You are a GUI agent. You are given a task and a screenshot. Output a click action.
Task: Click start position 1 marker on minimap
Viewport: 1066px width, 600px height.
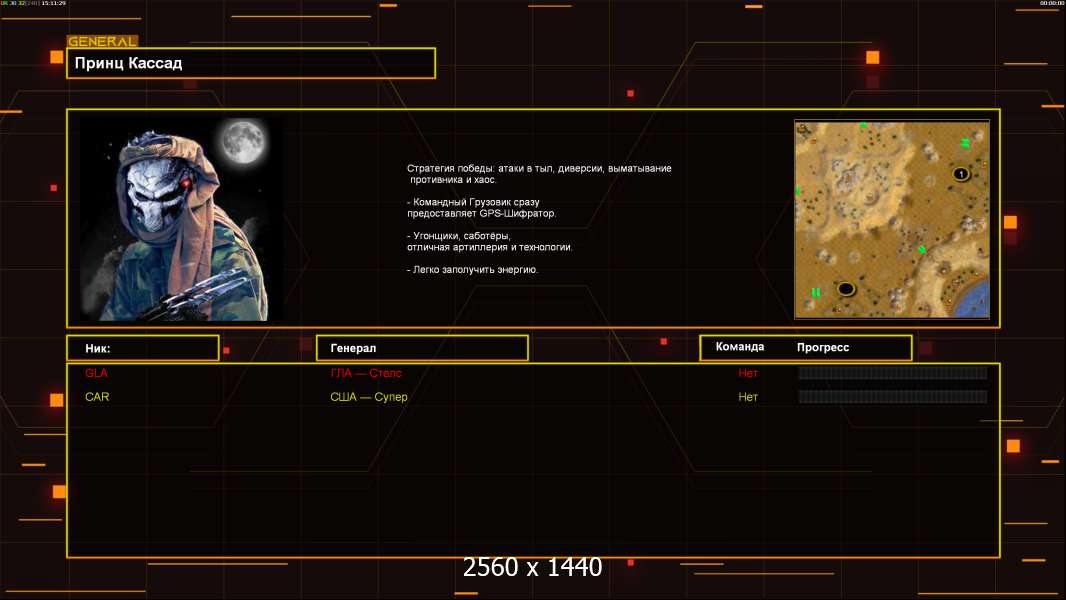[x=961, y=174]
